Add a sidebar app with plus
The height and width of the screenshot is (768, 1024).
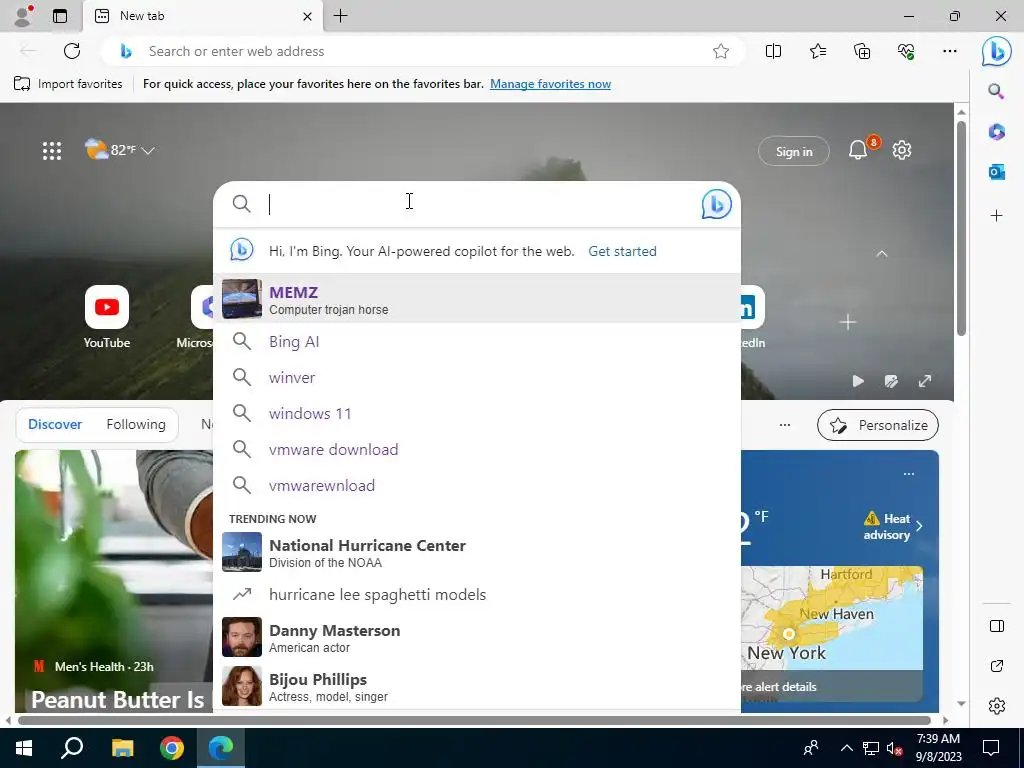996,216
